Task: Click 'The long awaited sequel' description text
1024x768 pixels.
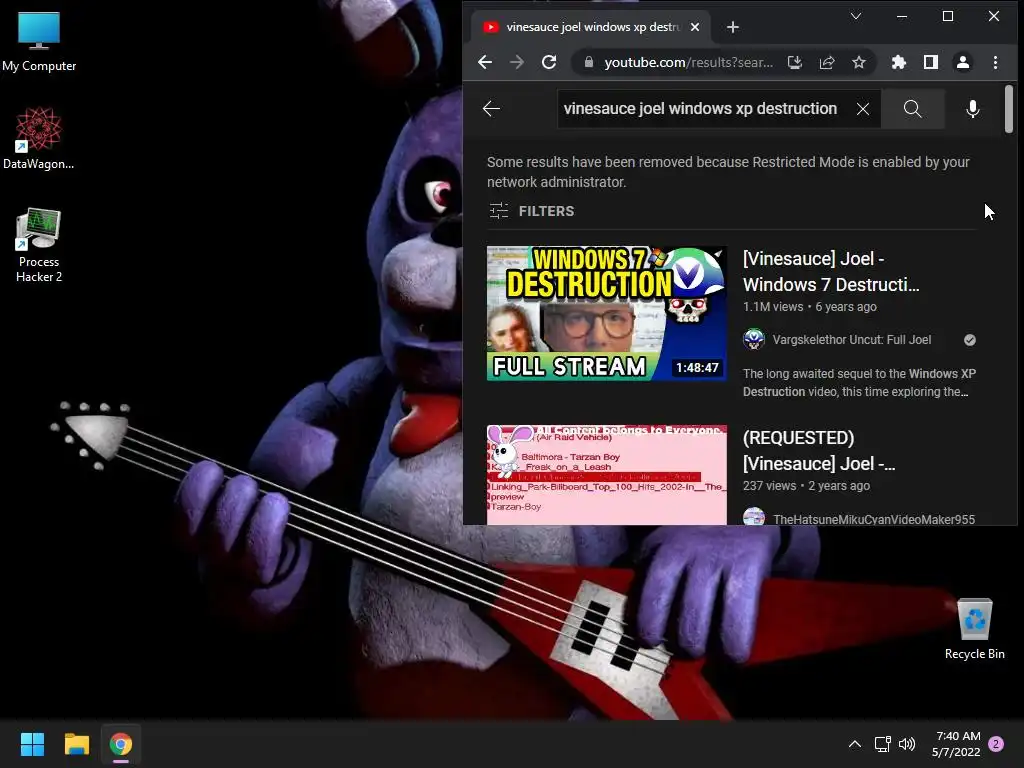Action: pyautogui.click(x=859, y=383)
